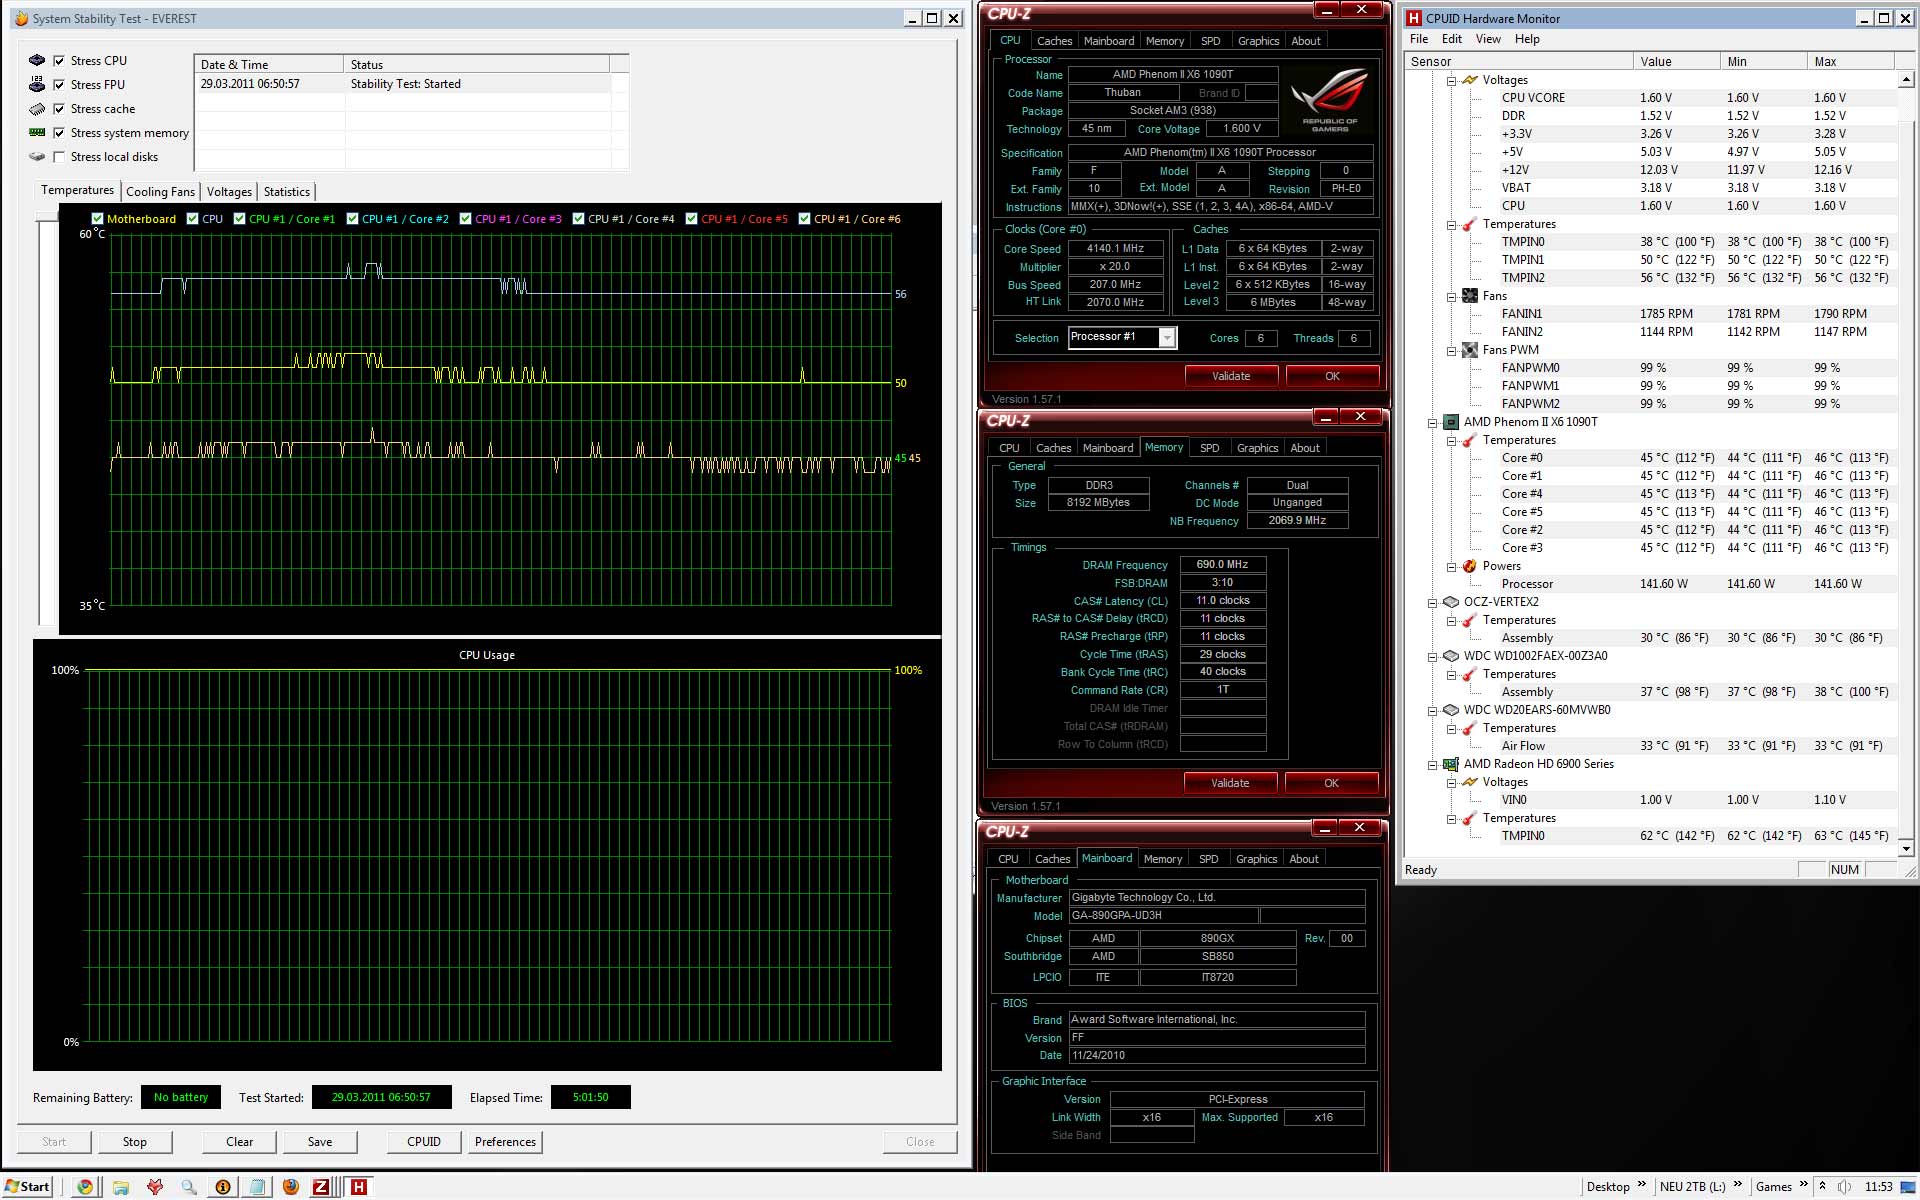This screenshot has width=1920, height=1200.
Task: Uncheck the Stress CPU checkbox
Action: tap(59, 61)
